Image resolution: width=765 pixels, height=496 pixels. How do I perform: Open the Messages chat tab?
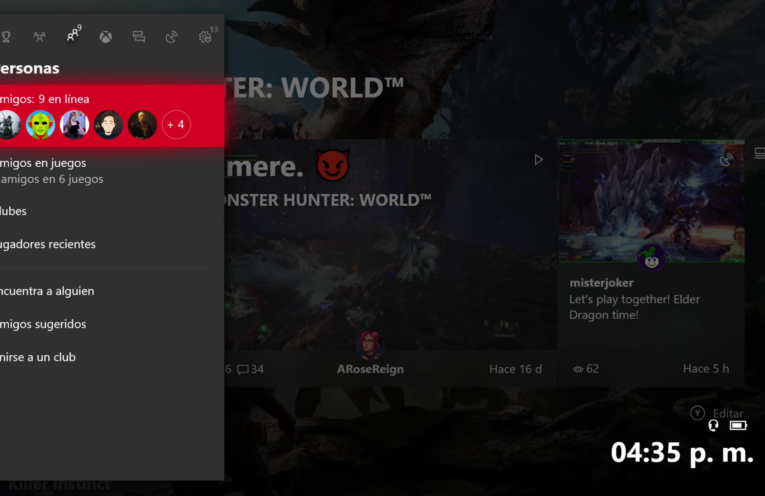[x=138, y=37]
